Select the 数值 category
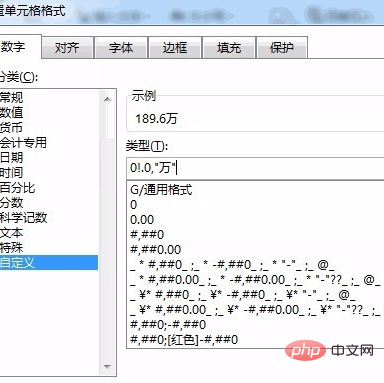This screenshot has width=384, height=383. point(49,113)
